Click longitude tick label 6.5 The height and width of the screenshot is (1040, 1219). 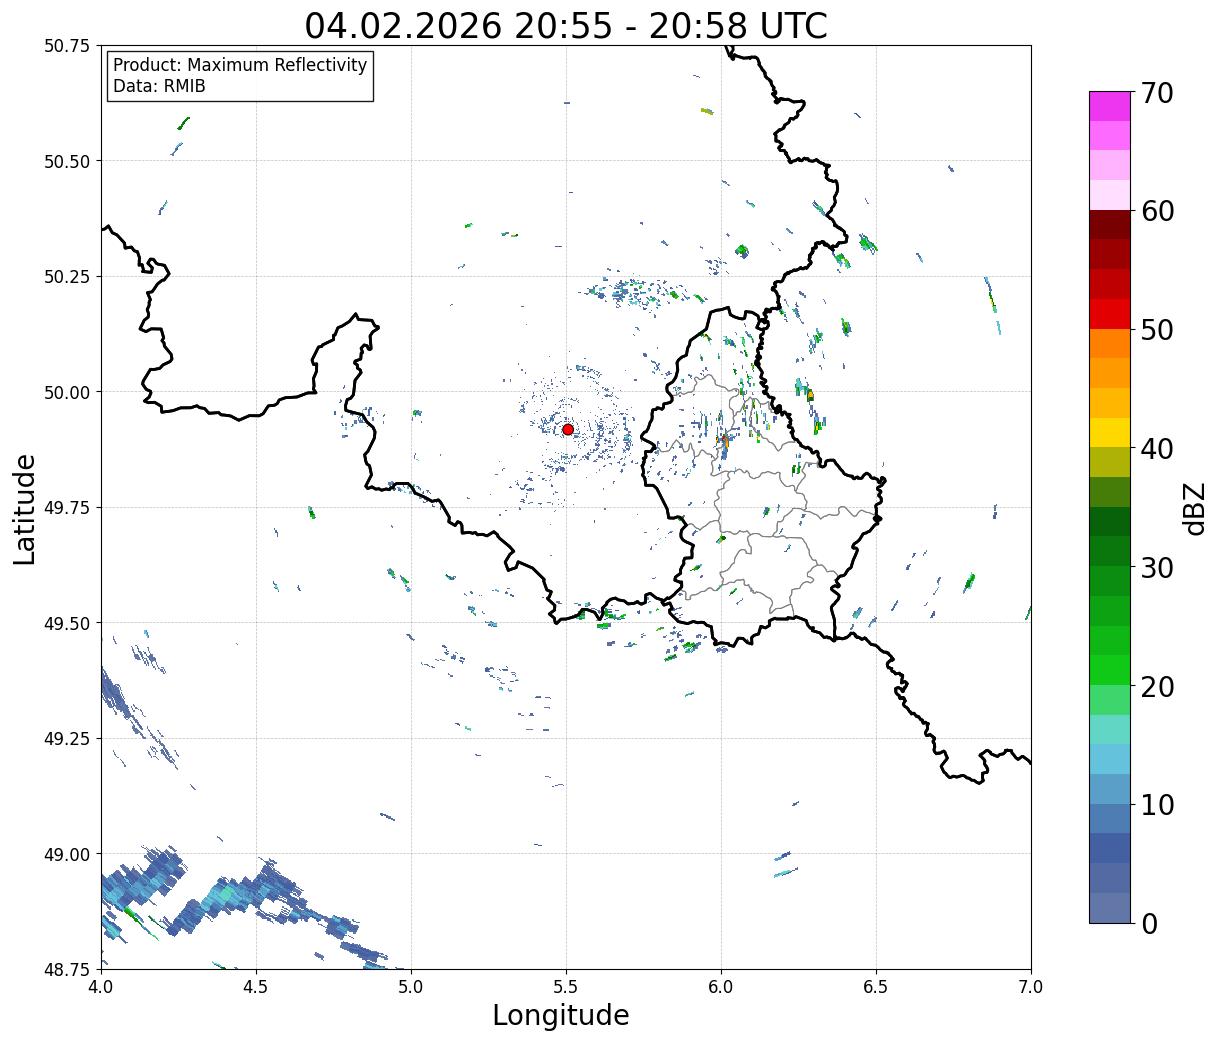pyautogui.click(x=876, y=986)
